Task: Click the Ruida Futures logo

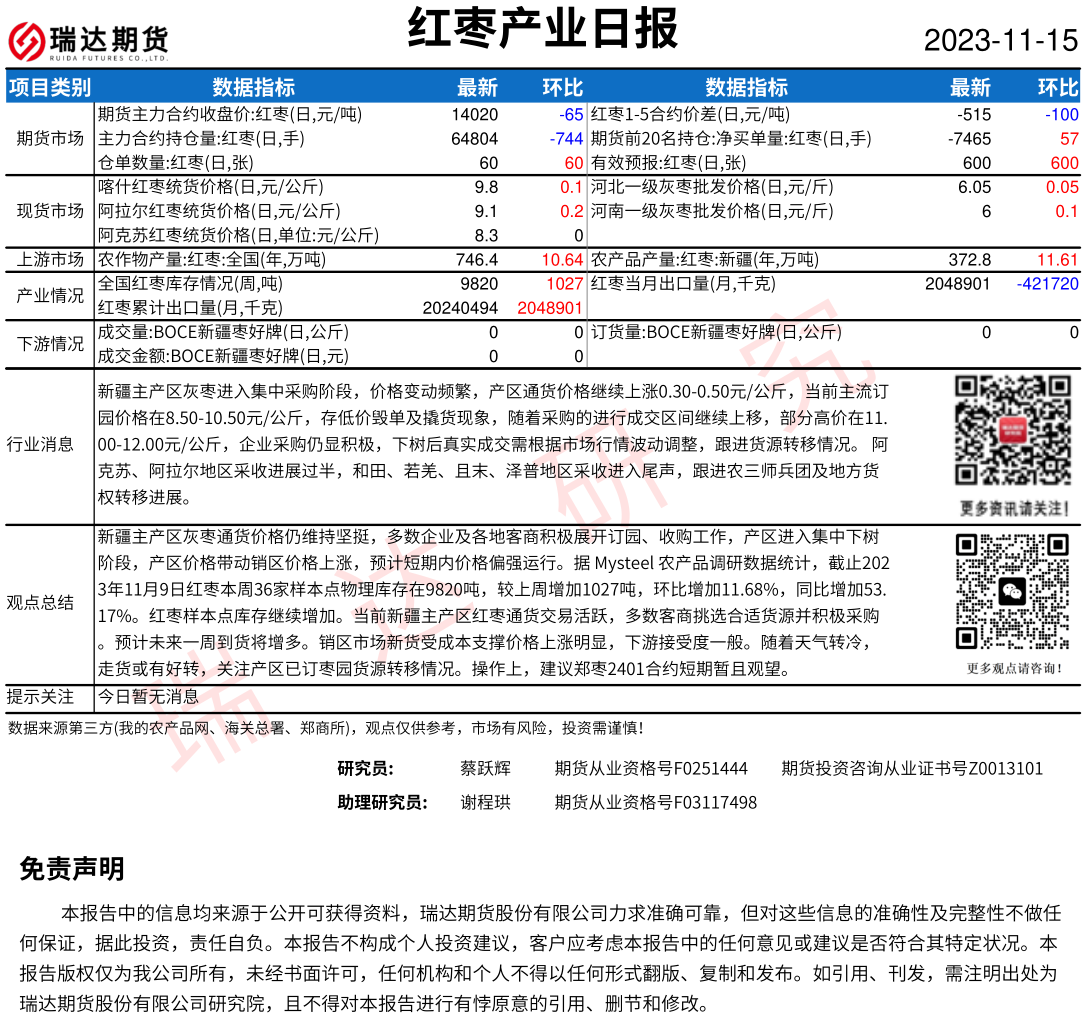Action: [x=88, y=41]
